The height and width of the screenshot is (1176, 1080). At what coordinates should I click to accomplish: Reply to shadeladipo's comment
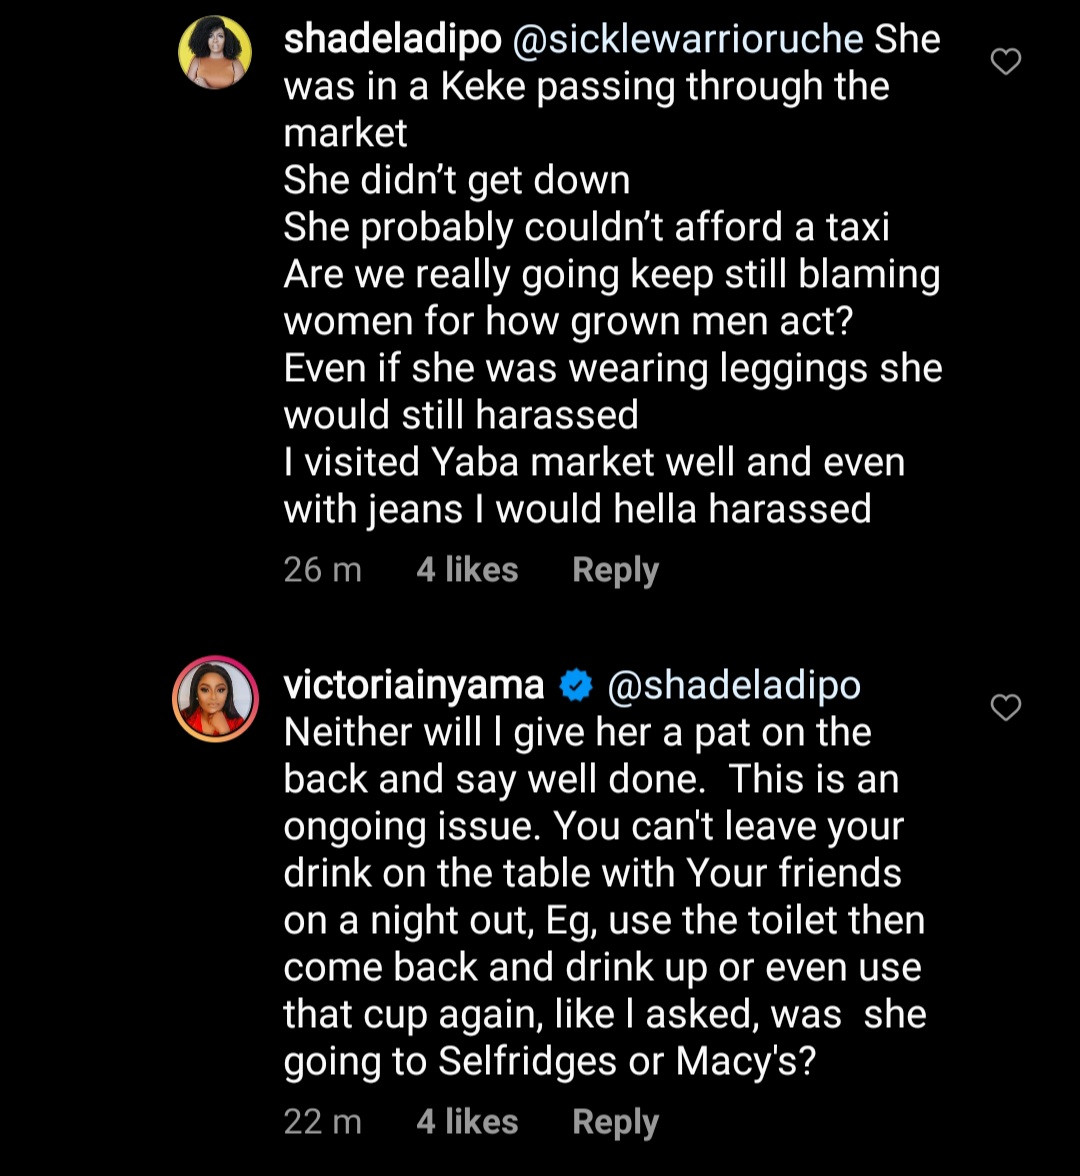pos(615,571)
